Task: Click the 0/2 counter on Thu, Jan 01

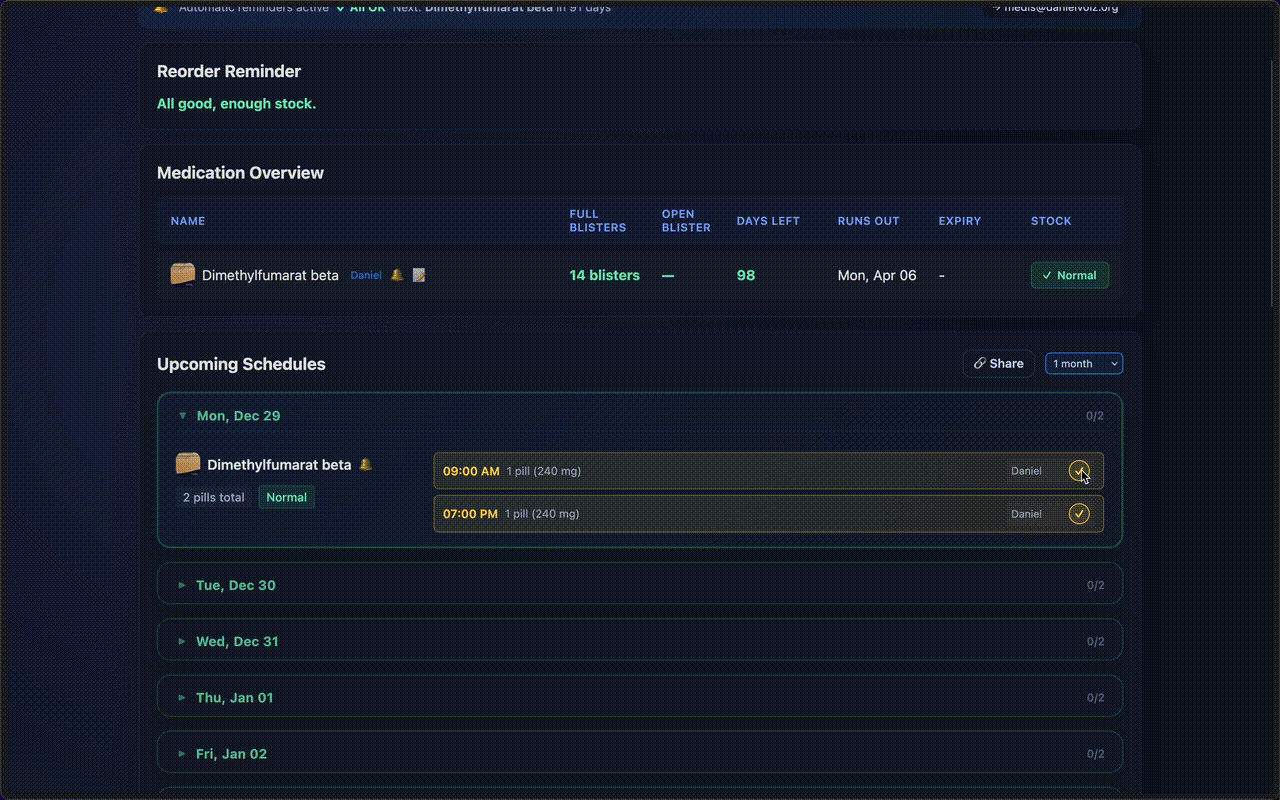Action: click(x=1096, y=698)
